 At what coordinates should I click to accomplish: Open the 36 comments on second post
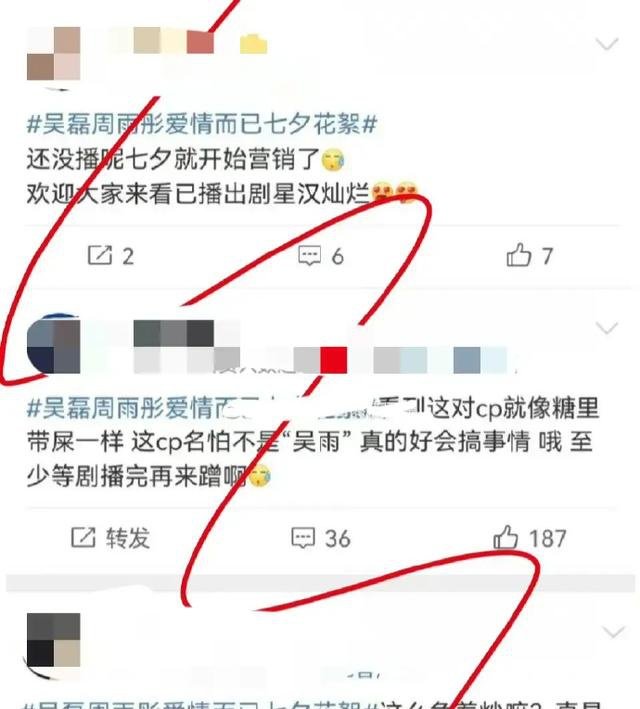click(321, 538)
